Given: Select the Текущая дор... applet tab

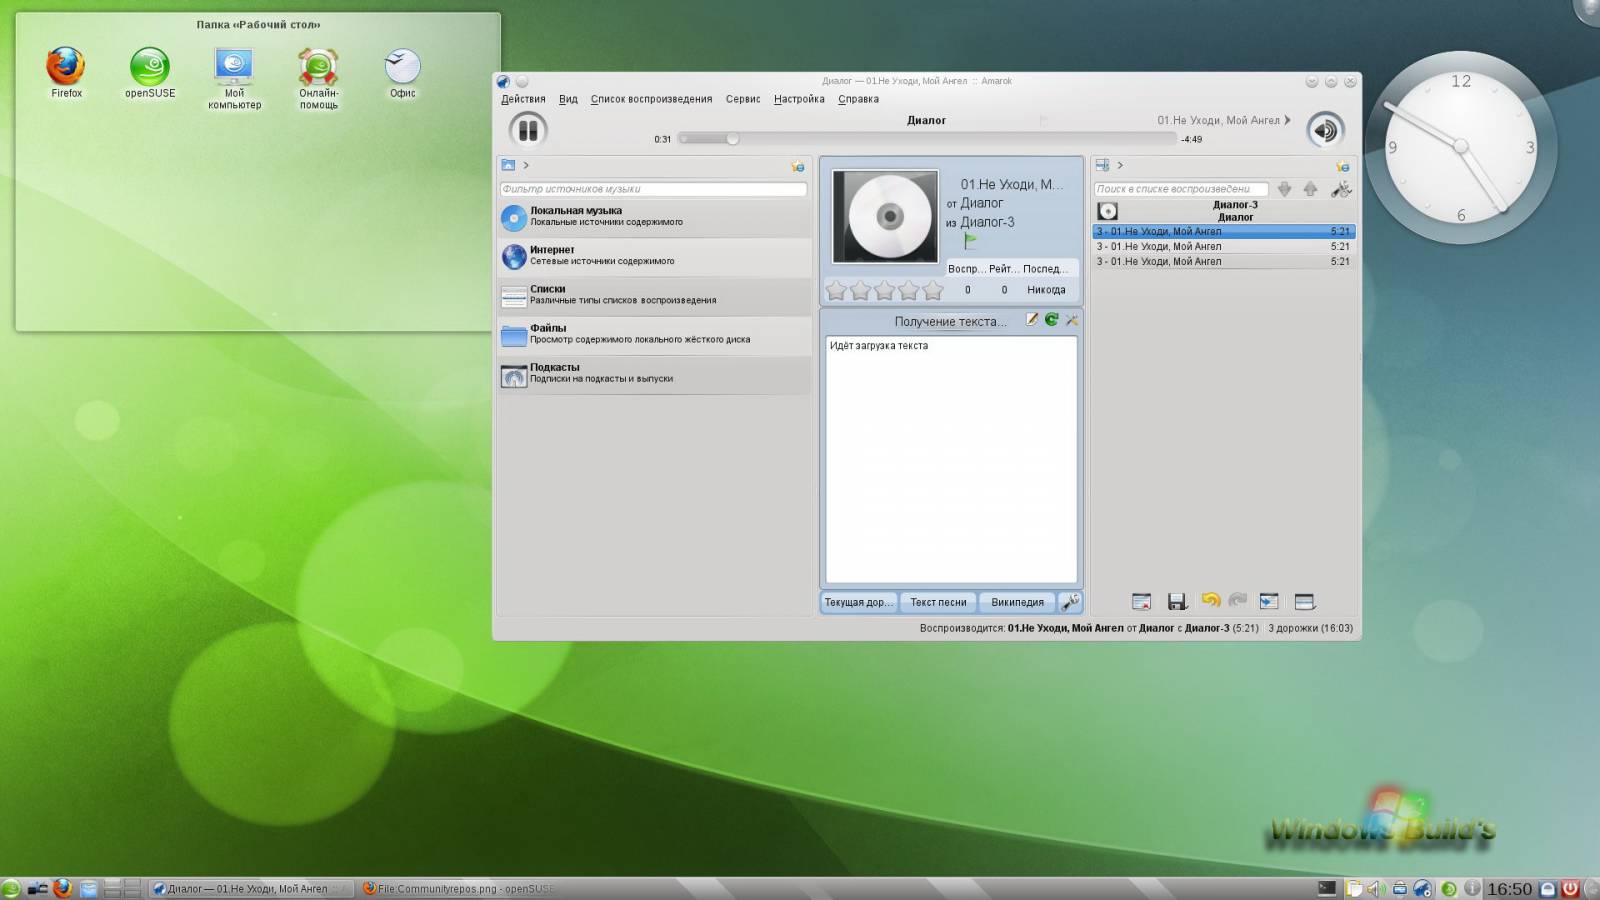Looking at the screenshot, I should (x=858, y=602).
